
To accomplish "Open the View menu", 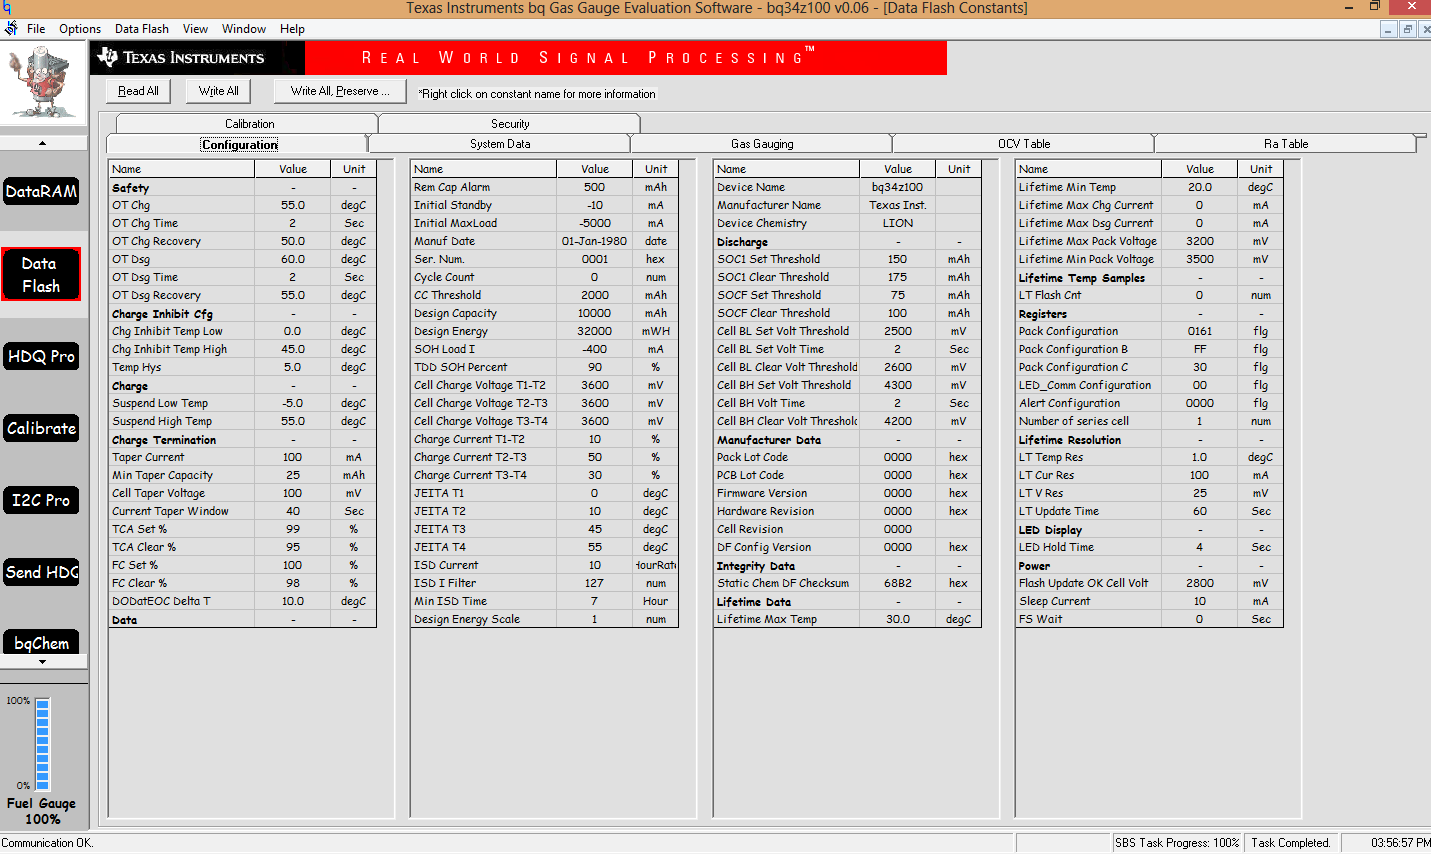I will pos(196,29).
